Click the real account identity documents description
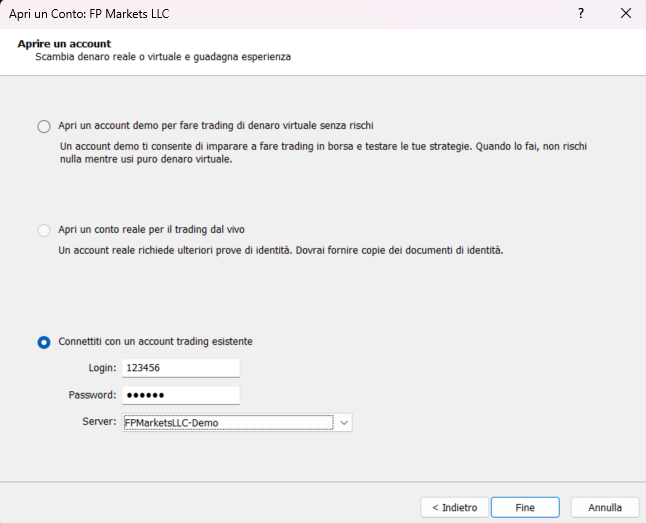 pyautogui.click(x=280, y=250)
